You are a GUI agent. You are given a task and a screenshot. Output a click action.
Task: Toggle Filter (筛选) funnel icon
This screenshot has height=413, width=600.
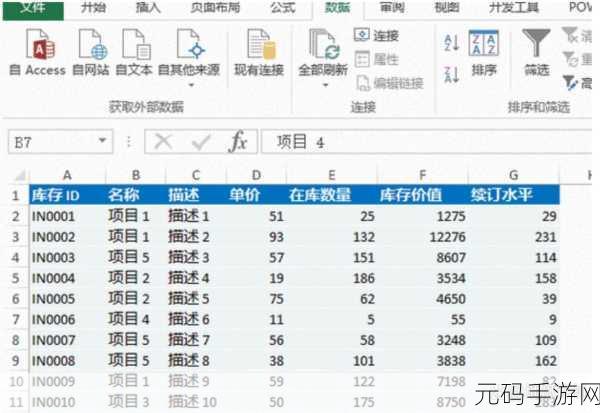coord(536,43)
